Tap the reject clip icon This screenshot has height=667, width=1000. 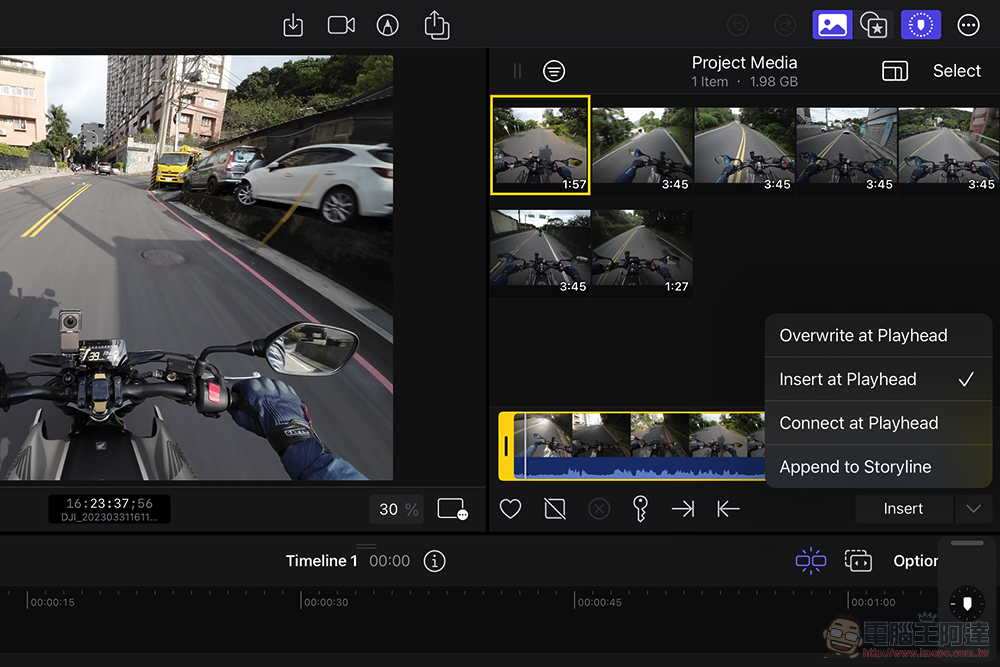(x=555, y=509)
